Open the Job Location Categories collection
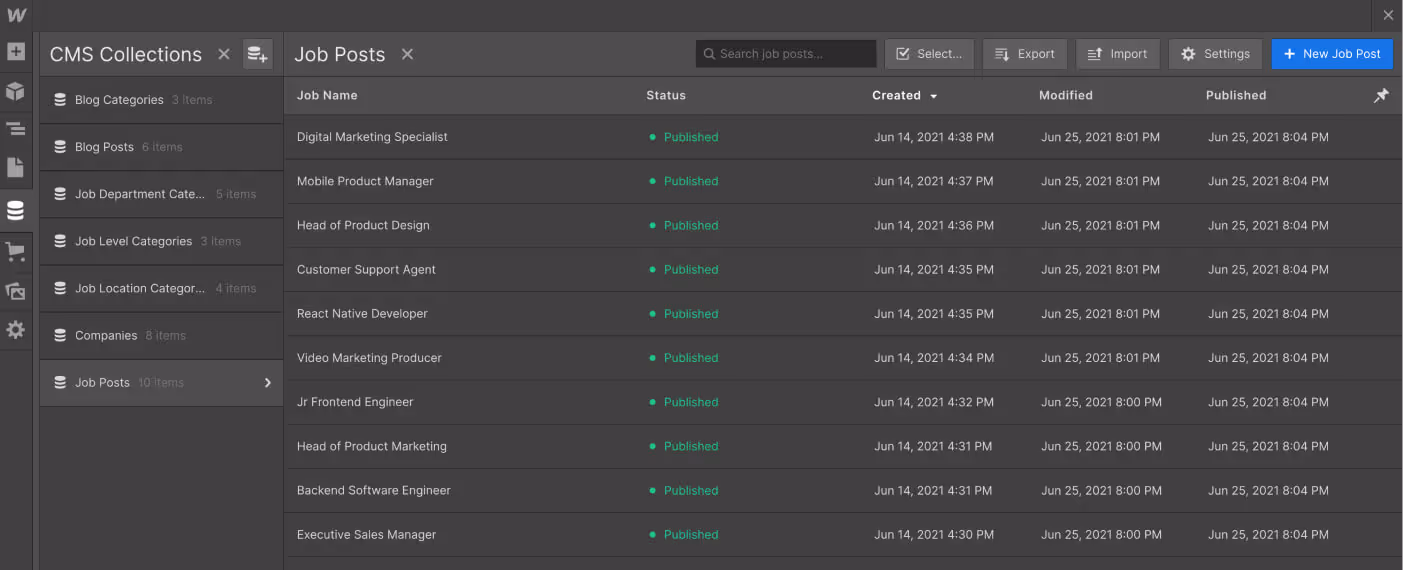The image size is (1403, 570). tap(161, 288)
